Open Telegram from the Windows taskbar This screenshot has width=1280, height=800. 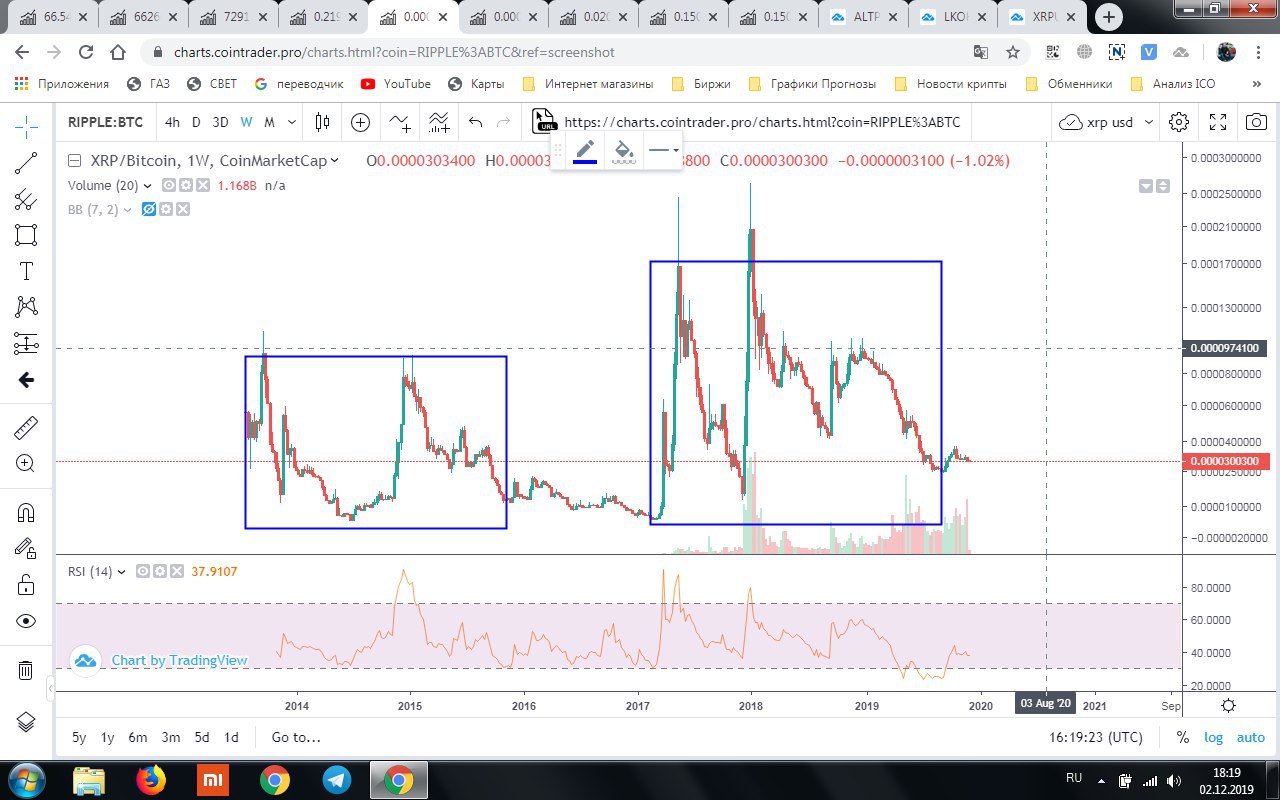coord(336,780)
